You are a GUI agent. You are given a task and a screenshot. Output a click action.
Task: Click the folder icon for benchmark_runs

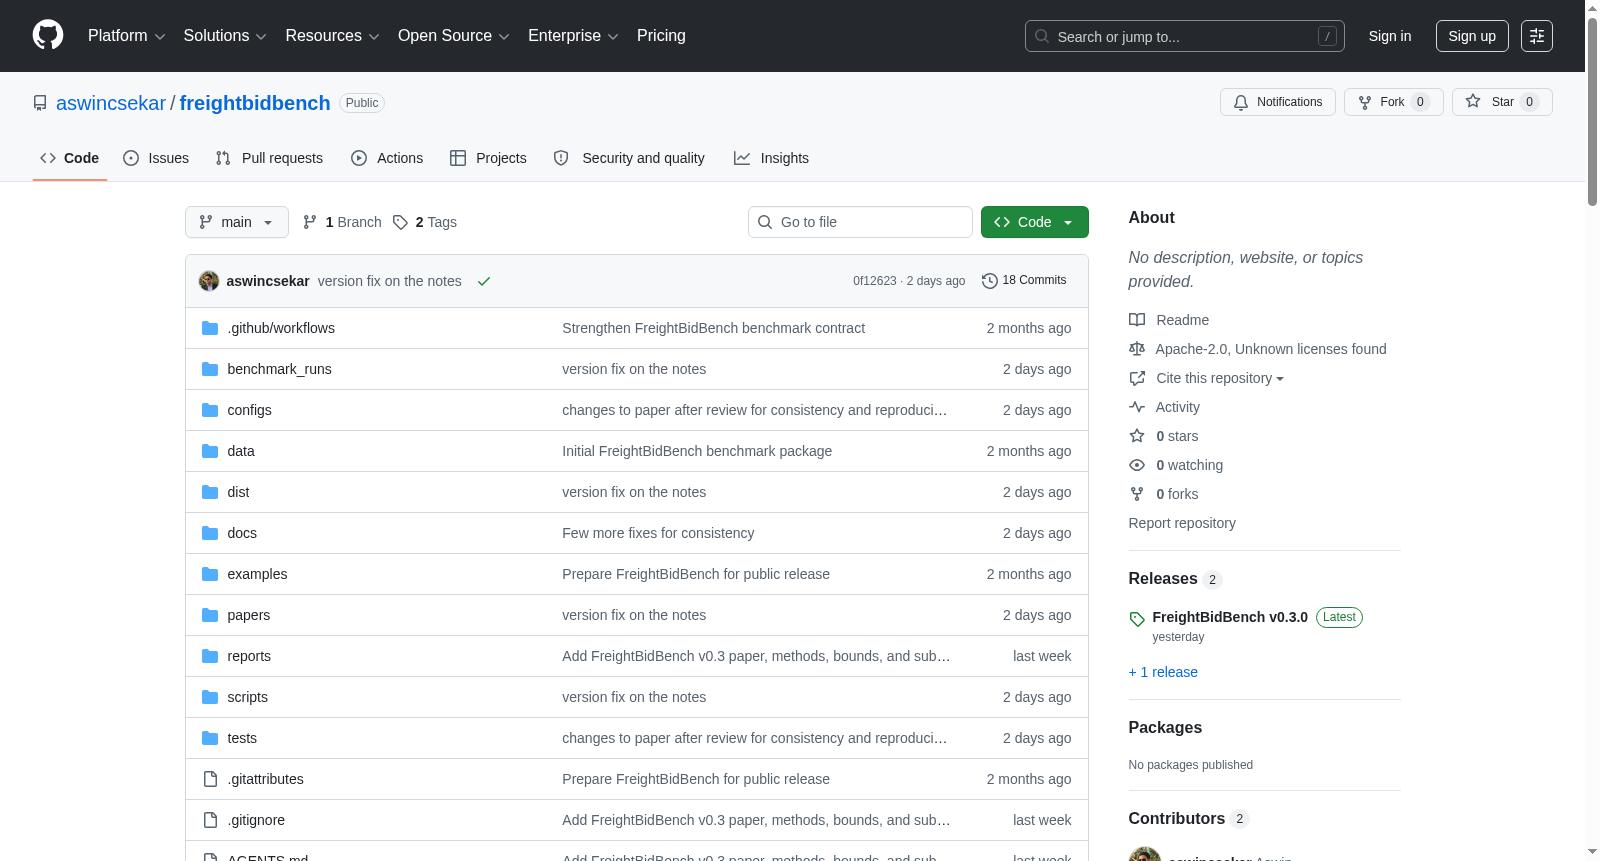210,369
